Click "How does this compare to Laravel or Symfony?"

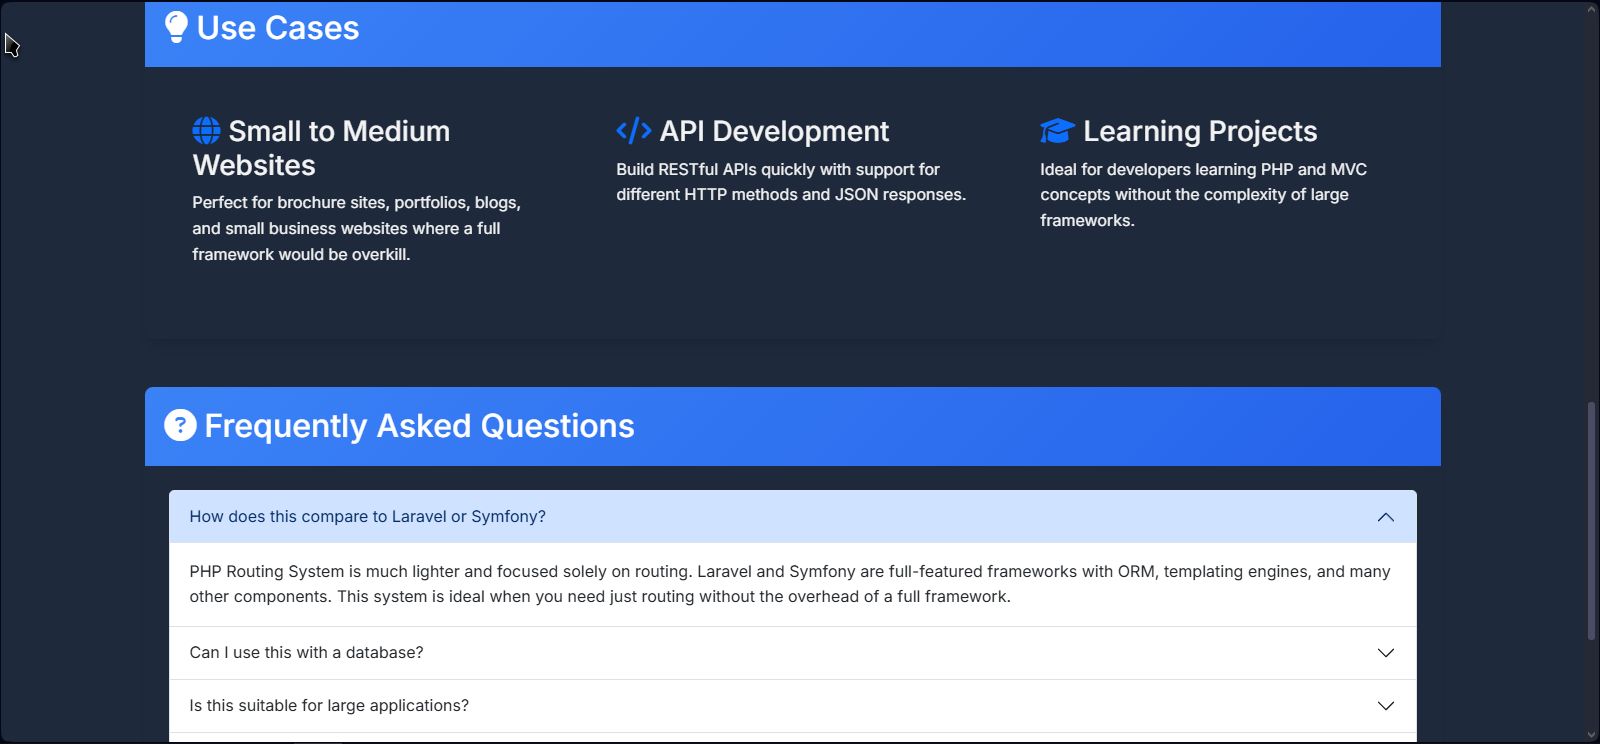click(x=367, y=517)
